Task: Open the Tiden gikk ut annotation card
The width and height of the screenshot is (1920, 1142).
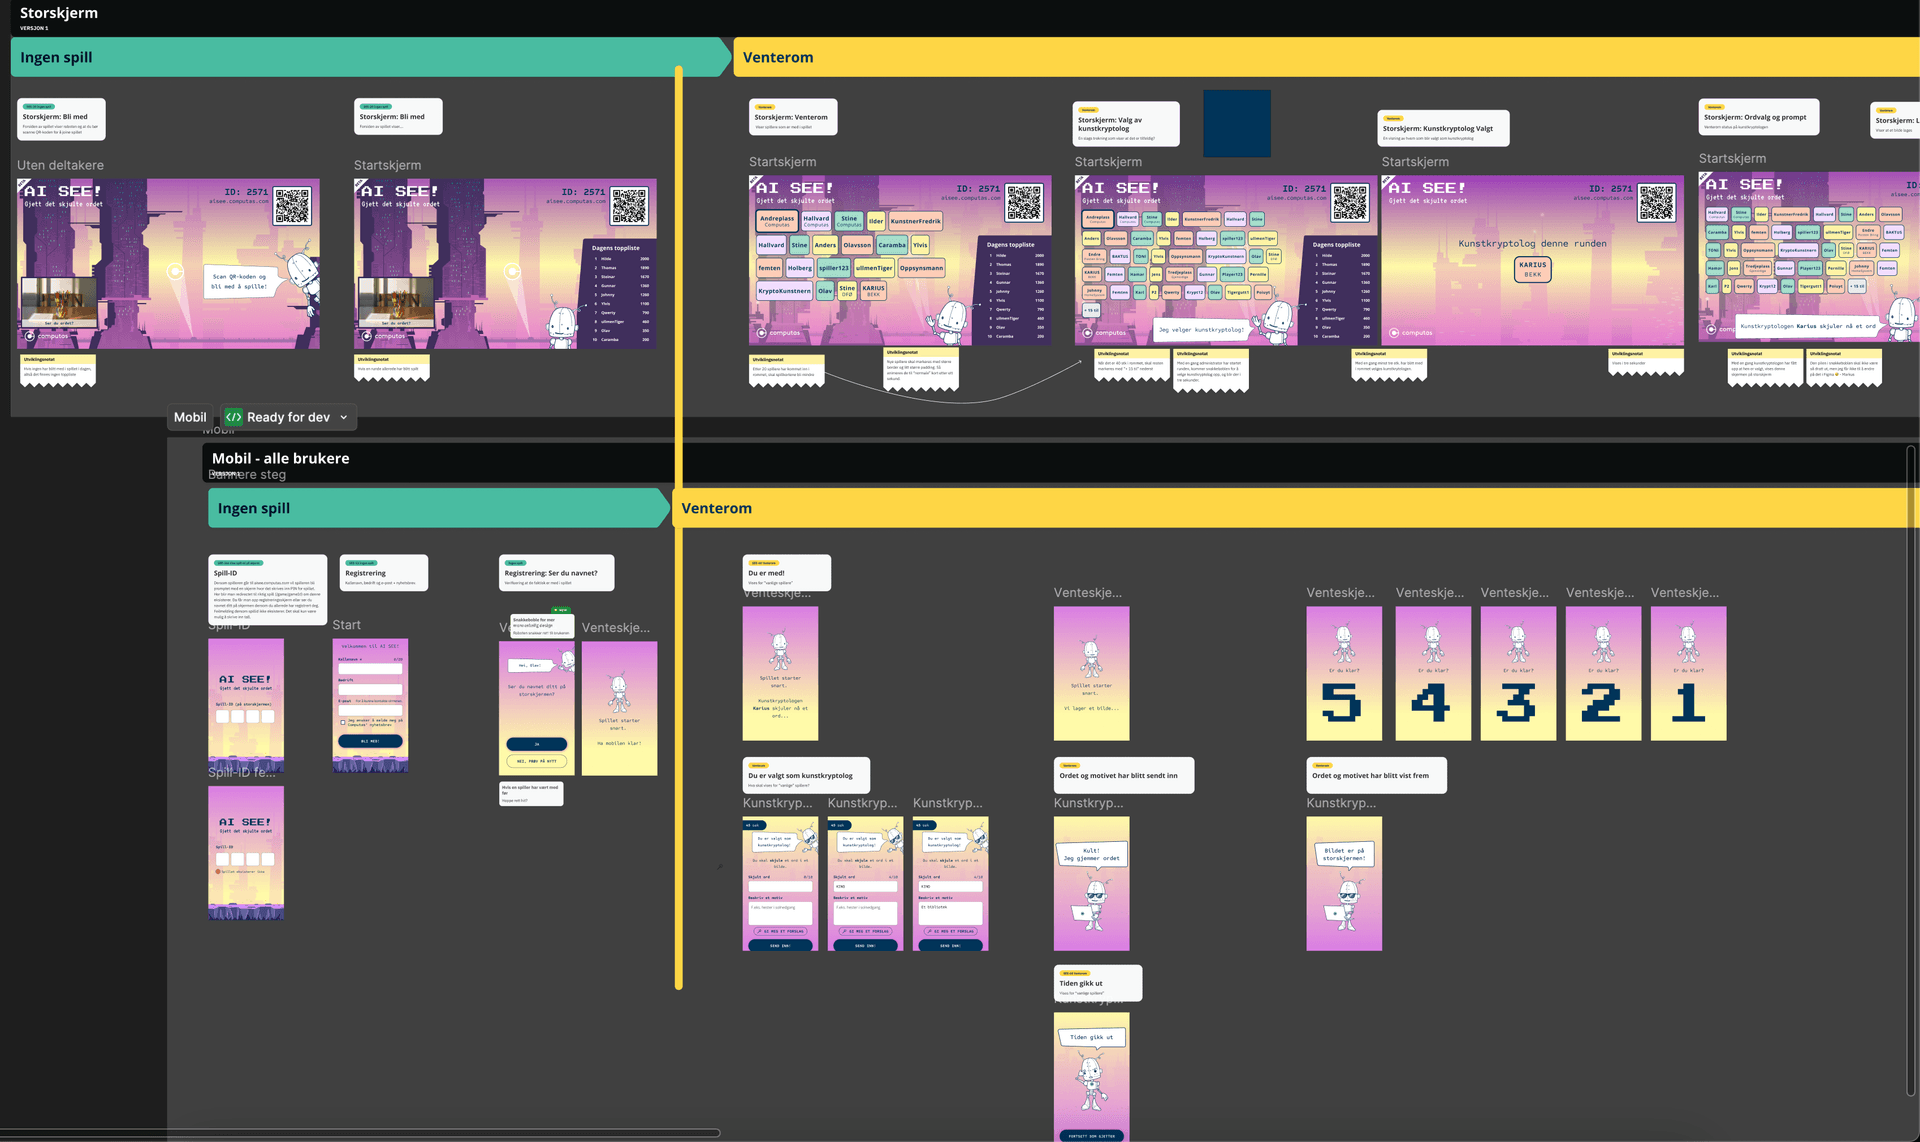Action: pos(1097,983)
